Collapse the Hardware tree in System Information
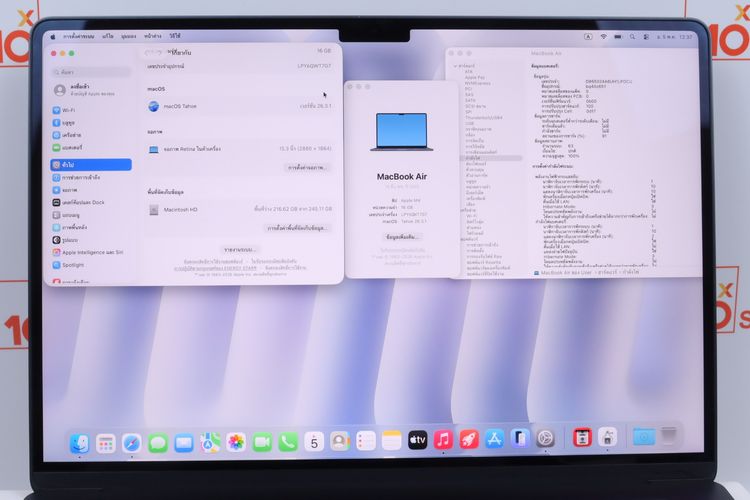750x500 pixels. [456, 66]
